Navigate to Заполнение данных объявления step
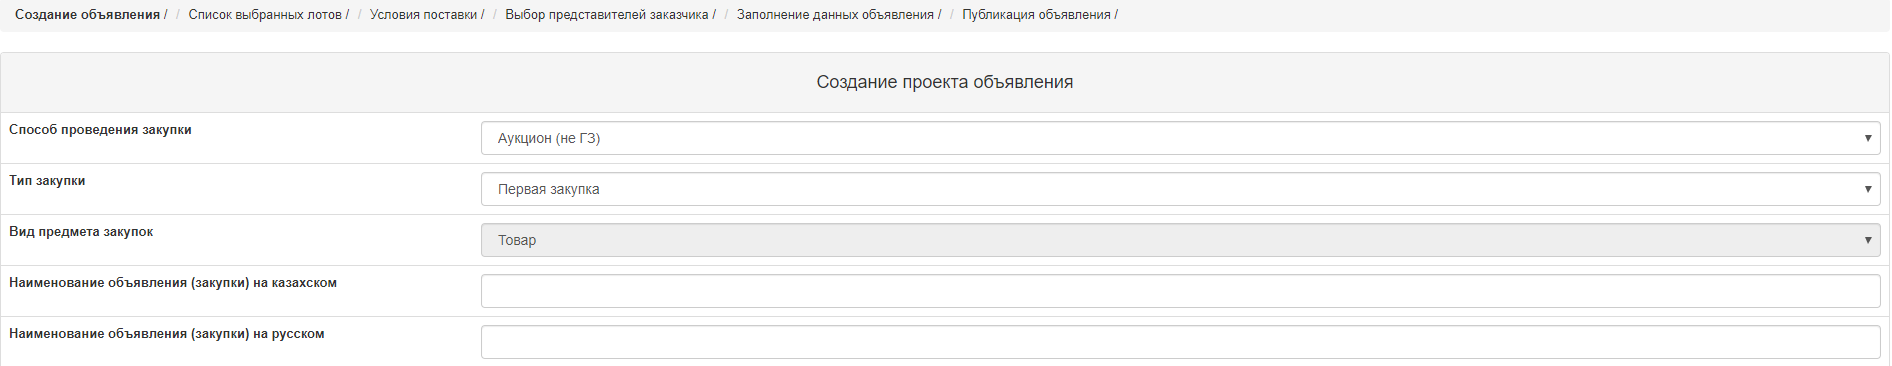The width and height of the screenshot is (1892, 366). [835, 15]
